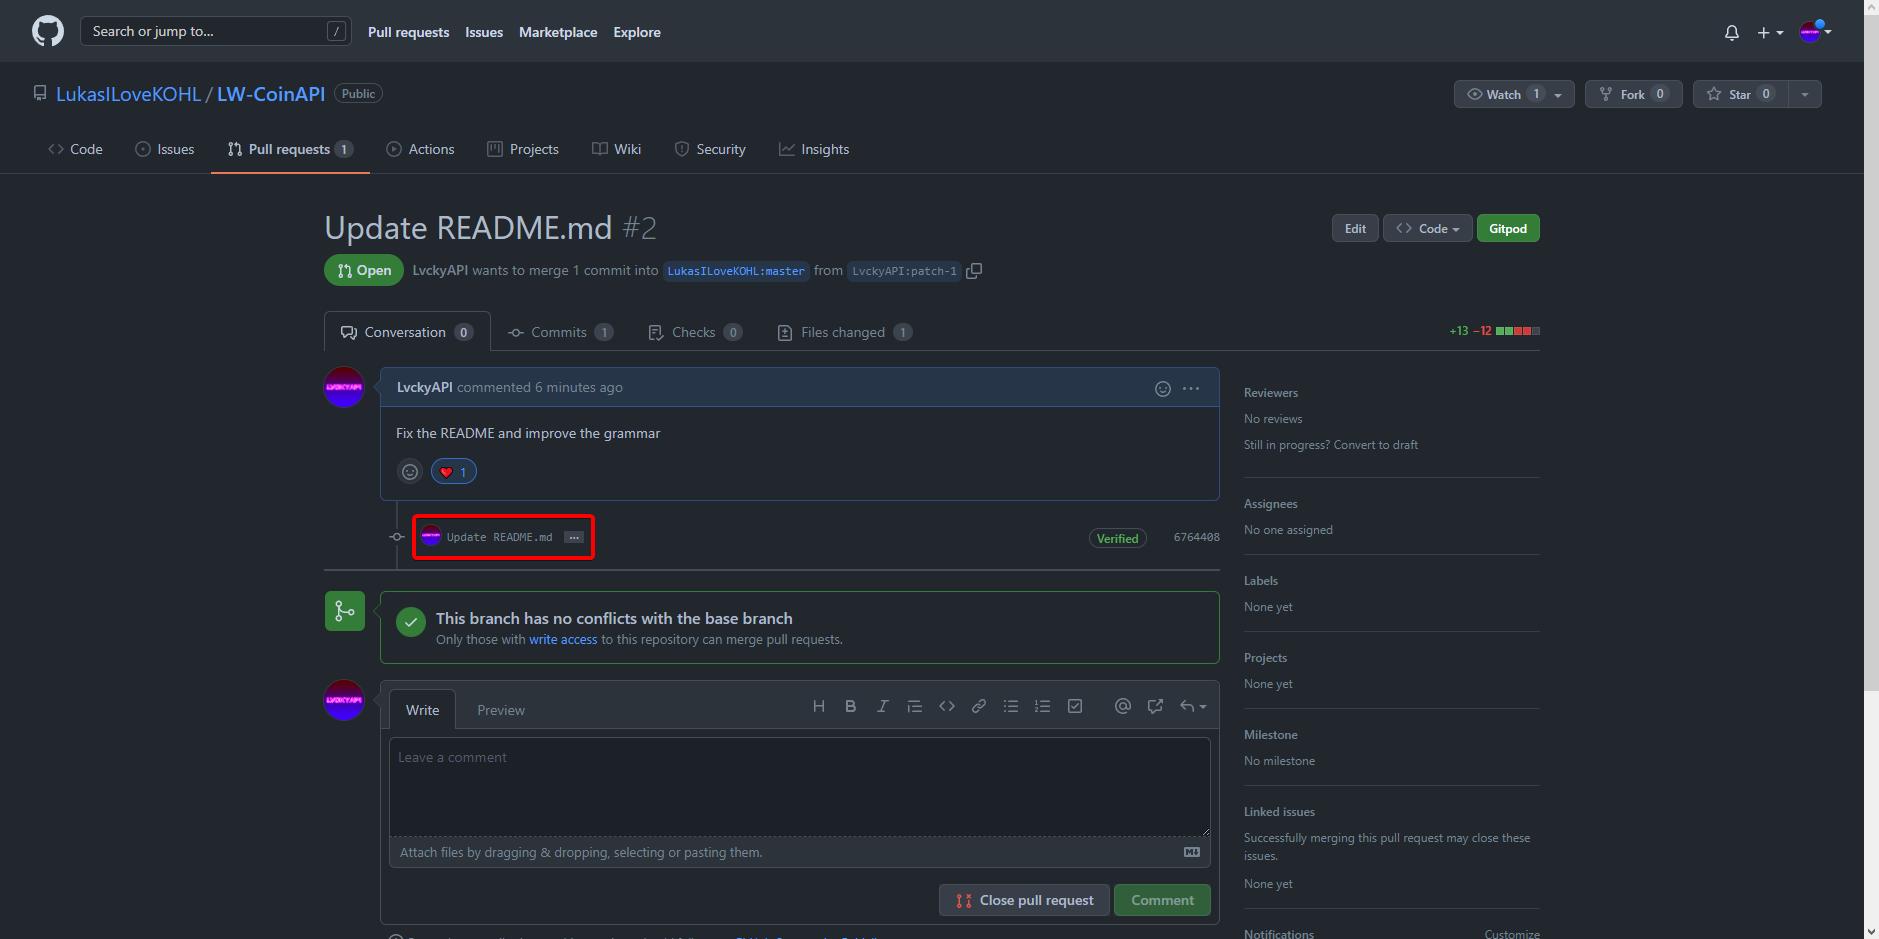The image size is (1879, 939).
Task: Click the Bold formatting icon
Action: (850, 706)
